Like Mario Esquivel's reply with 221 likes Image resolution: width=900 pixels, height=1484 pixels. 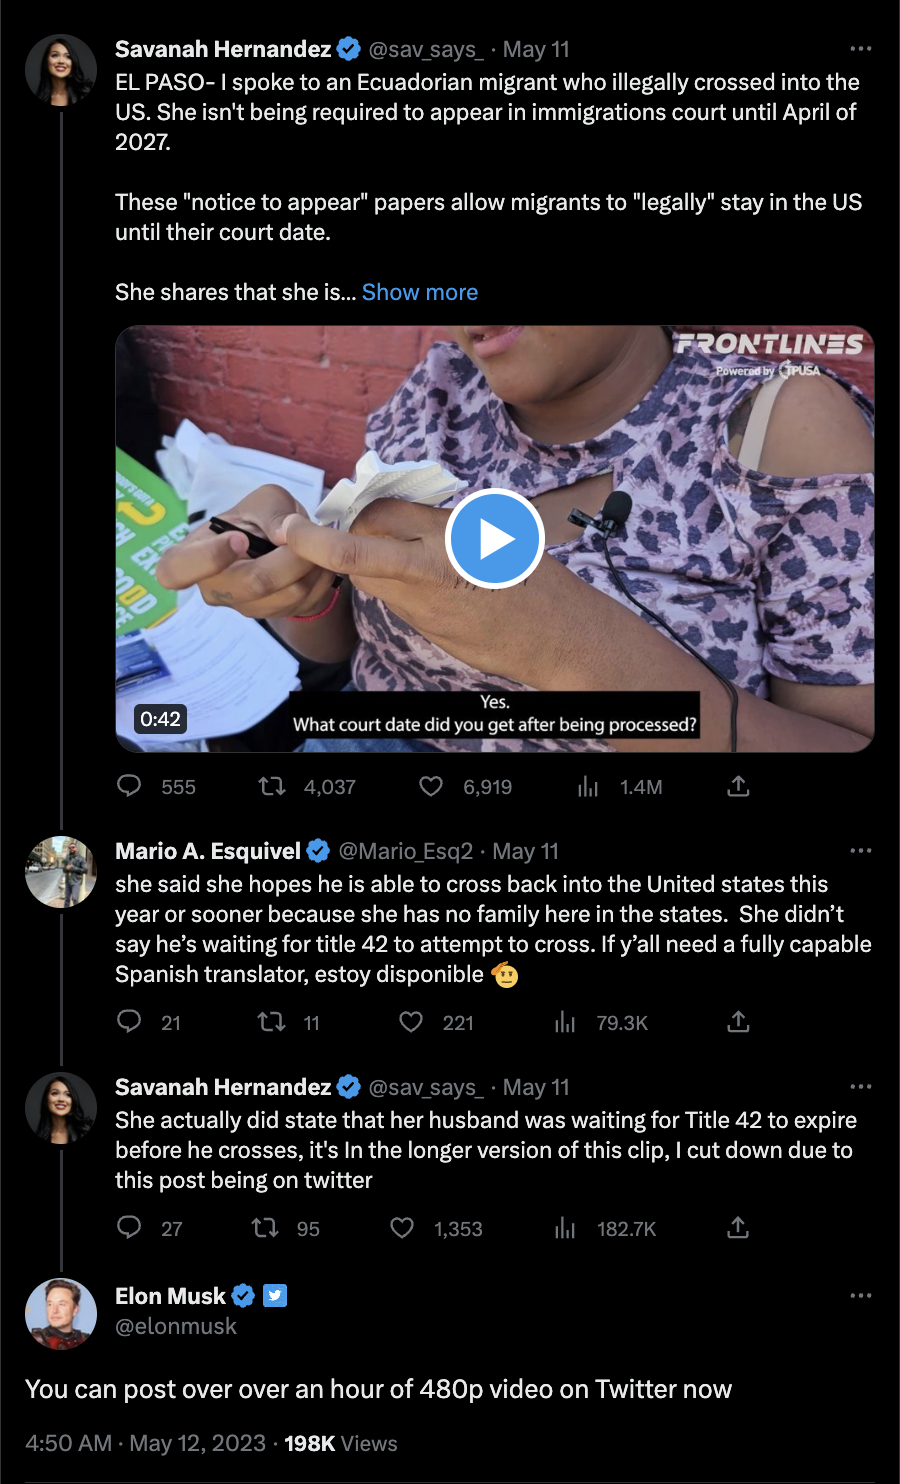[x=411, y=1022]
